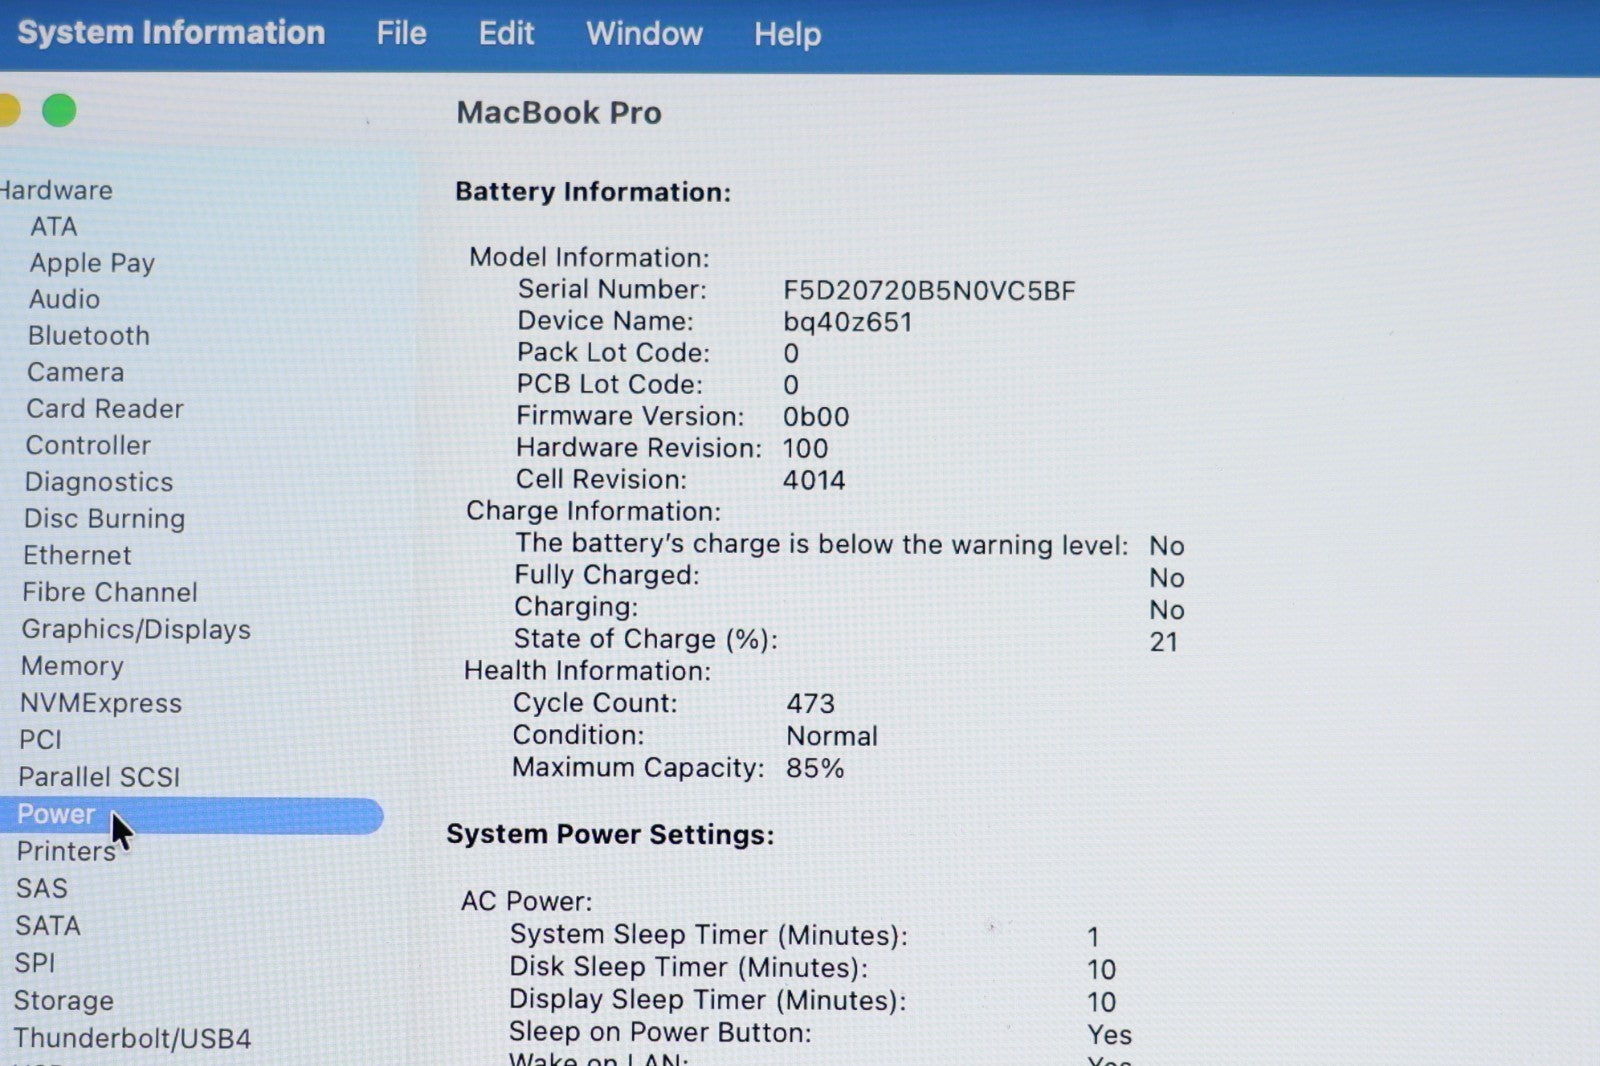Select Printers in the sidebar
The image size is (1600, 1066).
[x=66, y=851]
